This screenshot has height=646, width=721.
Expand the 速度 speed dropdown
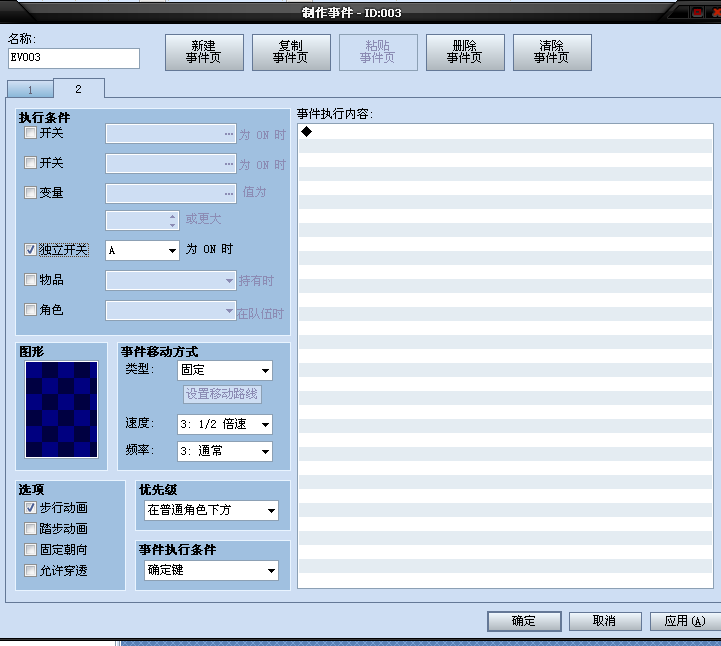[x=224, y=424]
